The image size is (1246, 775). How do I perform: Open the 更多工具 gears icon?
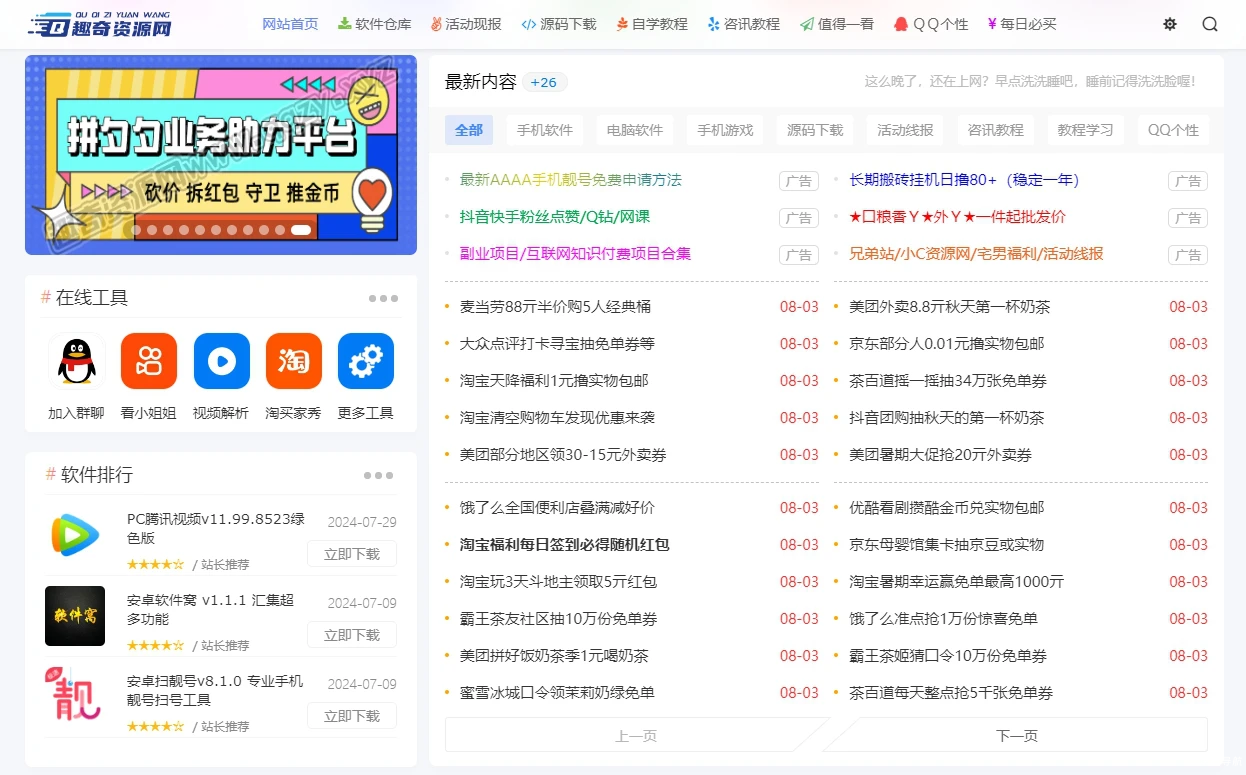point(366,361)
